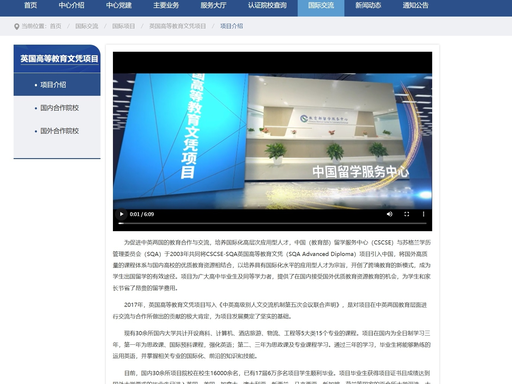This screenshot has width=512, height=384.
Task: Go to 首页 in the breadcrumb
Action: 56,26
